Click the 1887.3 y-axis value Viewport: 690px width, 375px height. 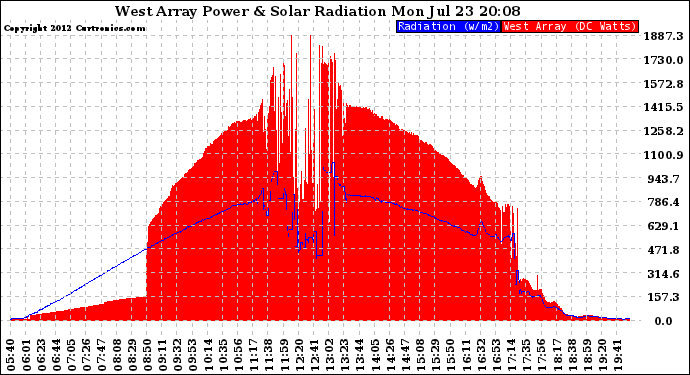(x=663, y=36)
